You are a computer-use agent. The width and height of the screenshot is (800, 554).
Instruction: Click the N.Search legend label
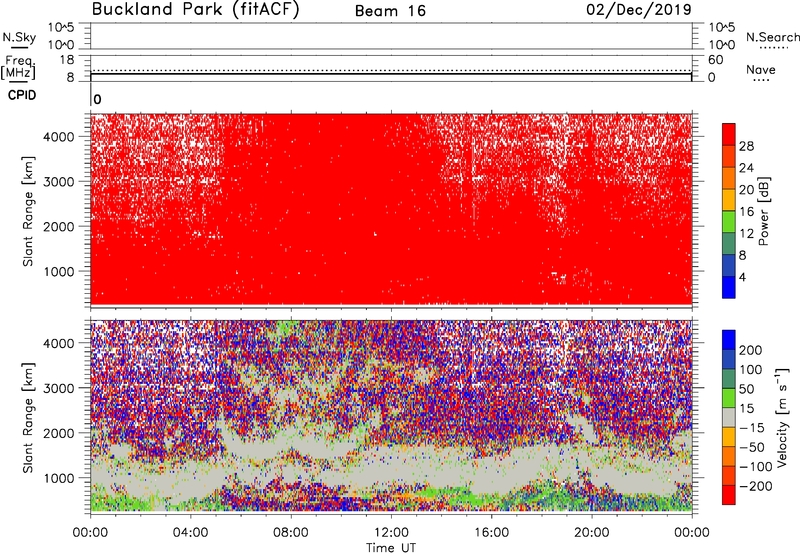772,37
